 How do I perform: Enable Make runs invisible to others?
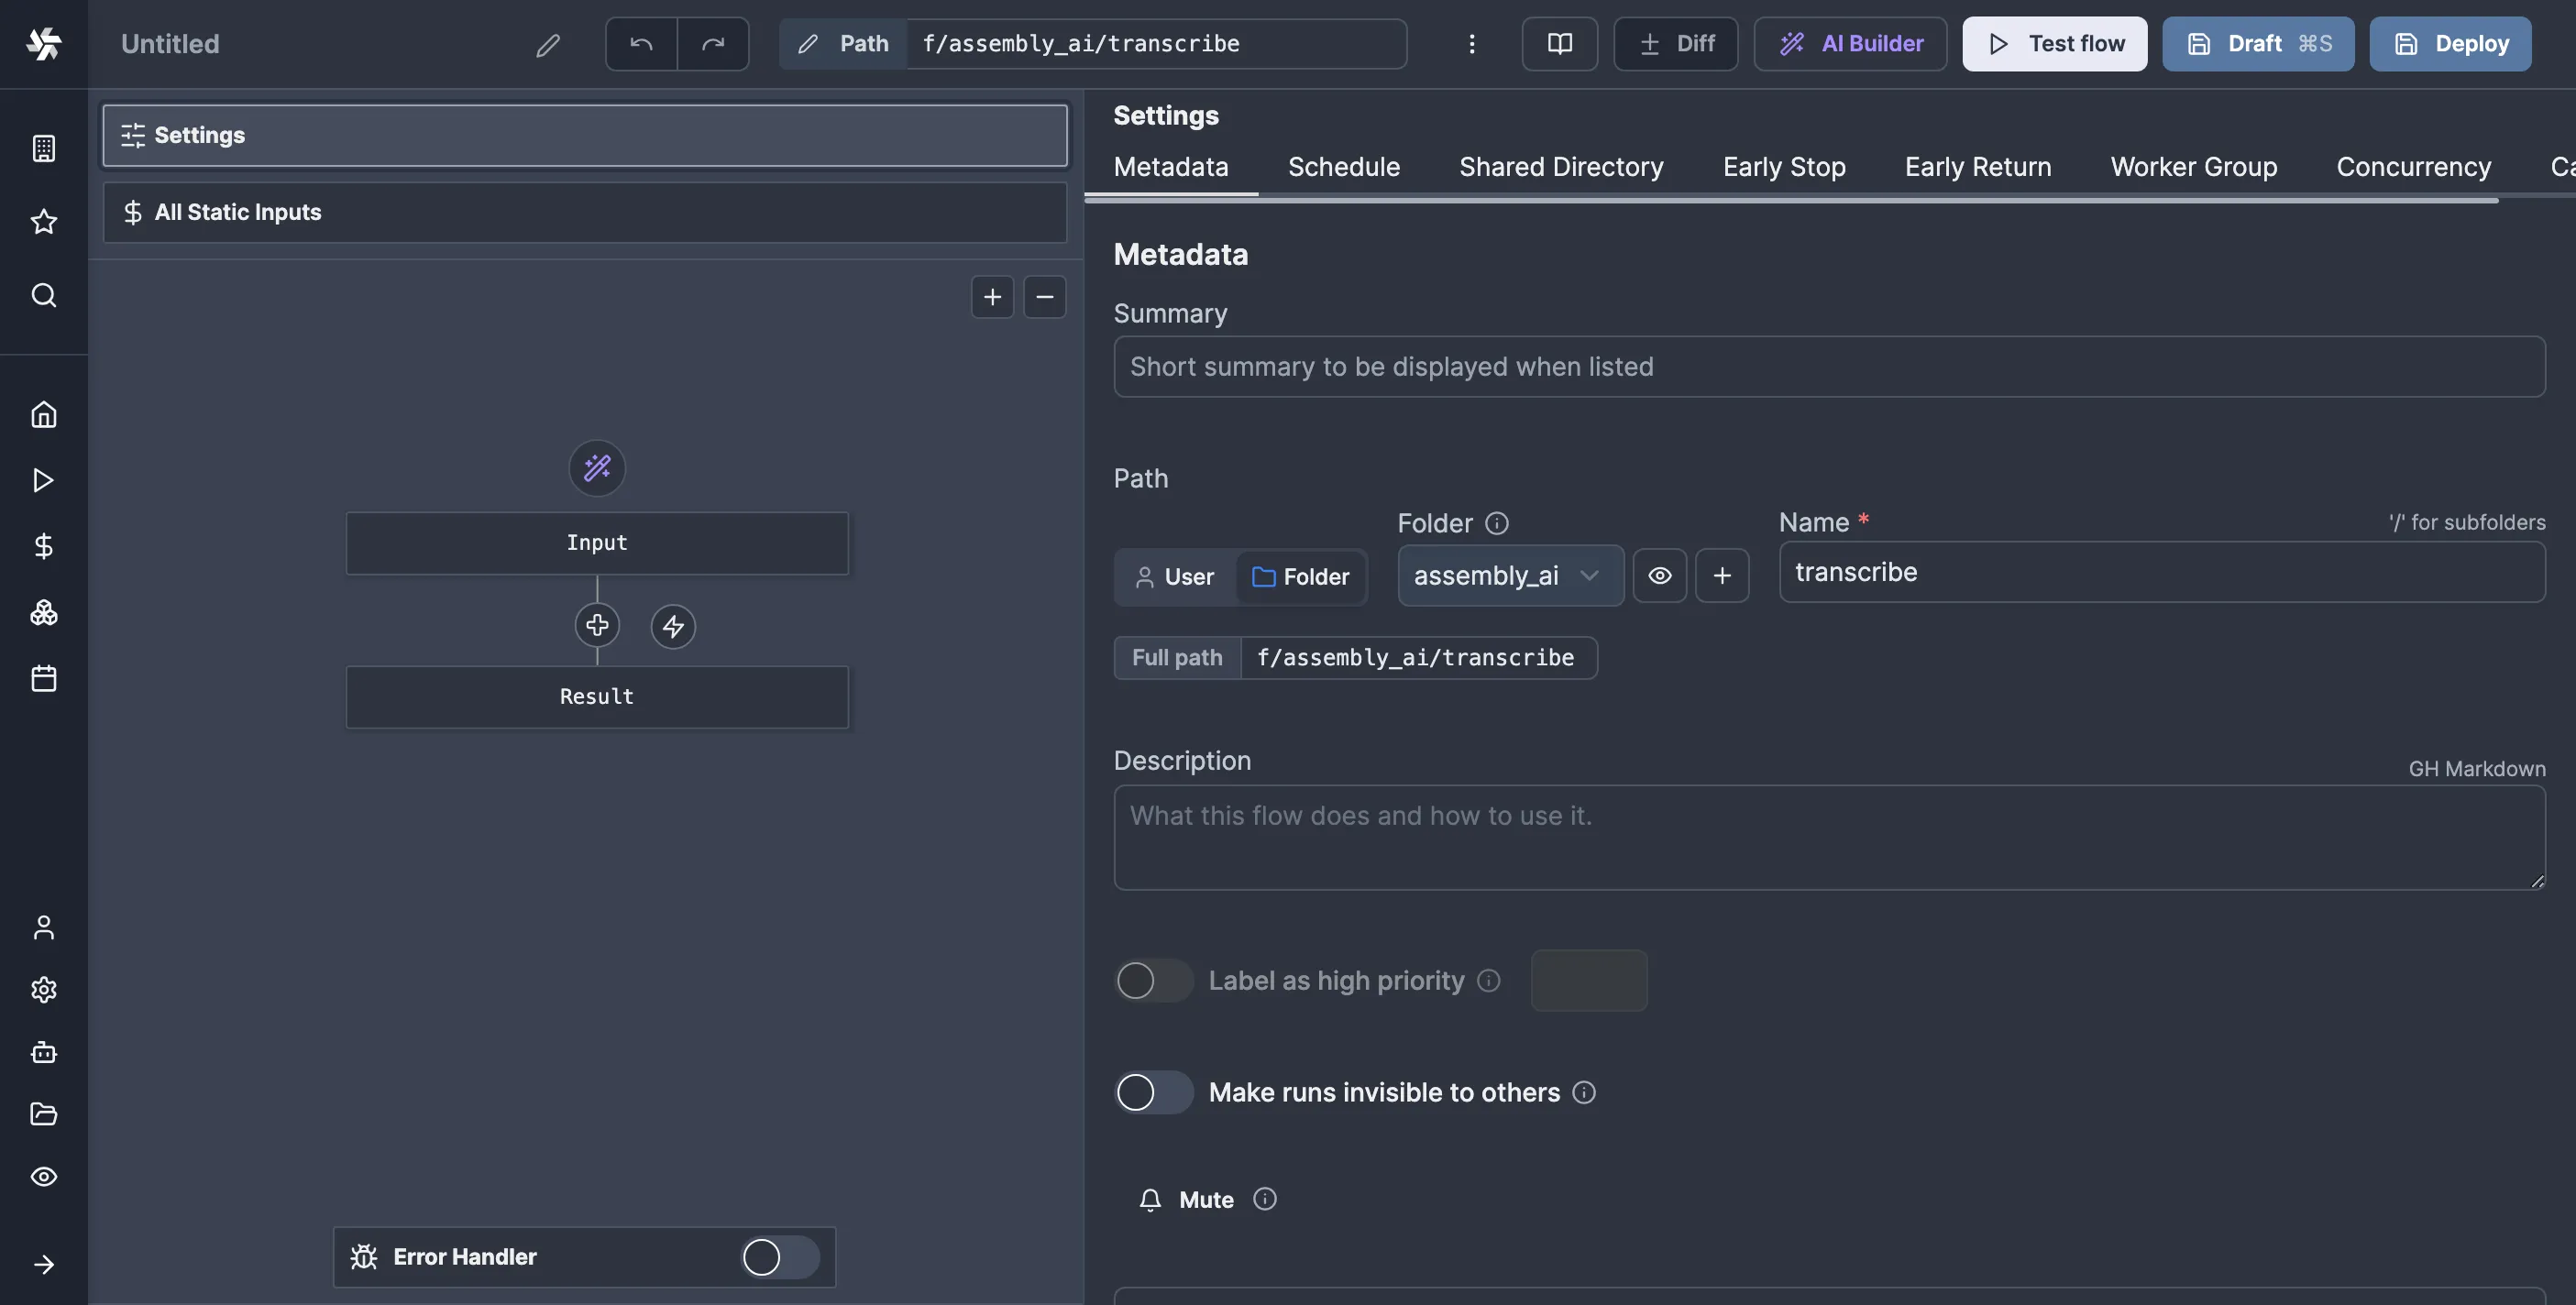tap(1153, 1092)
